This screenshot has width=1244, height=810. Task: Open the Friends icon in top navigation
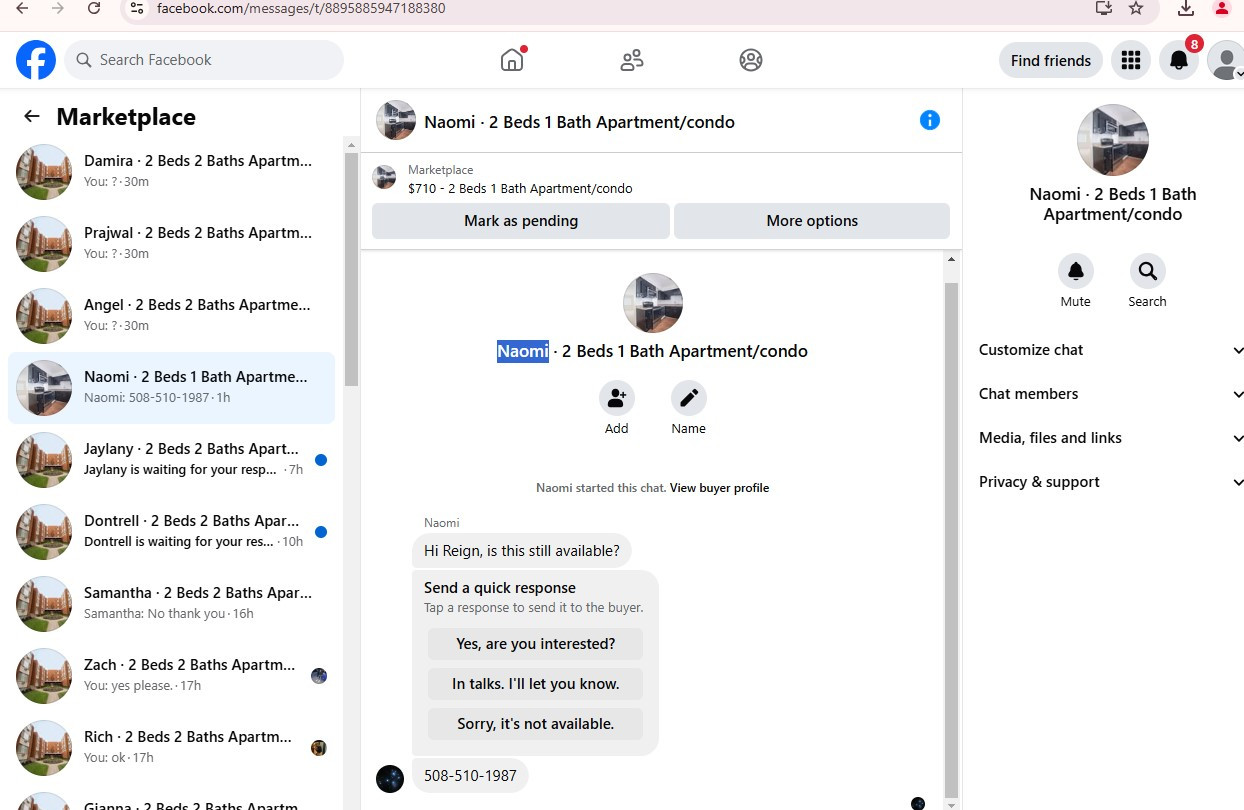pyautogui.click(x=632, y=60)
